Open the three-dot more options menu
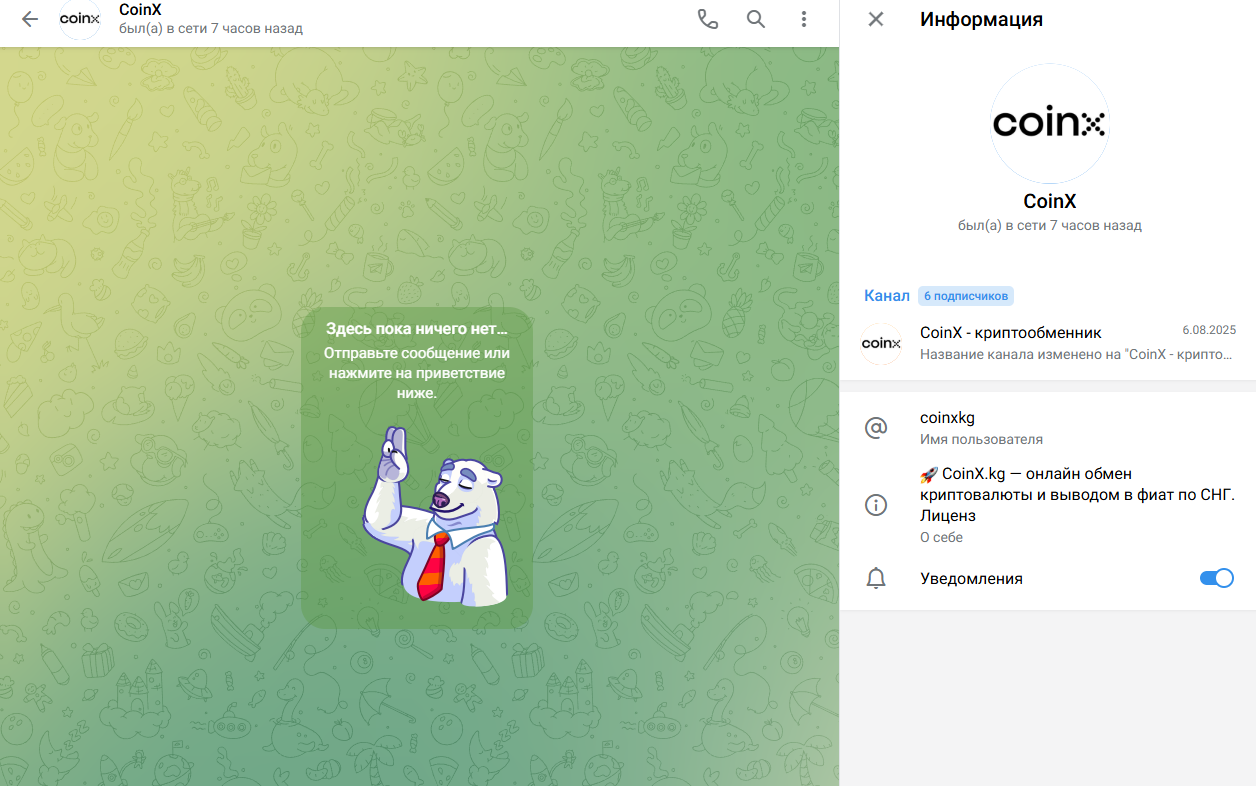1256x786 pixels. (804, 19)
